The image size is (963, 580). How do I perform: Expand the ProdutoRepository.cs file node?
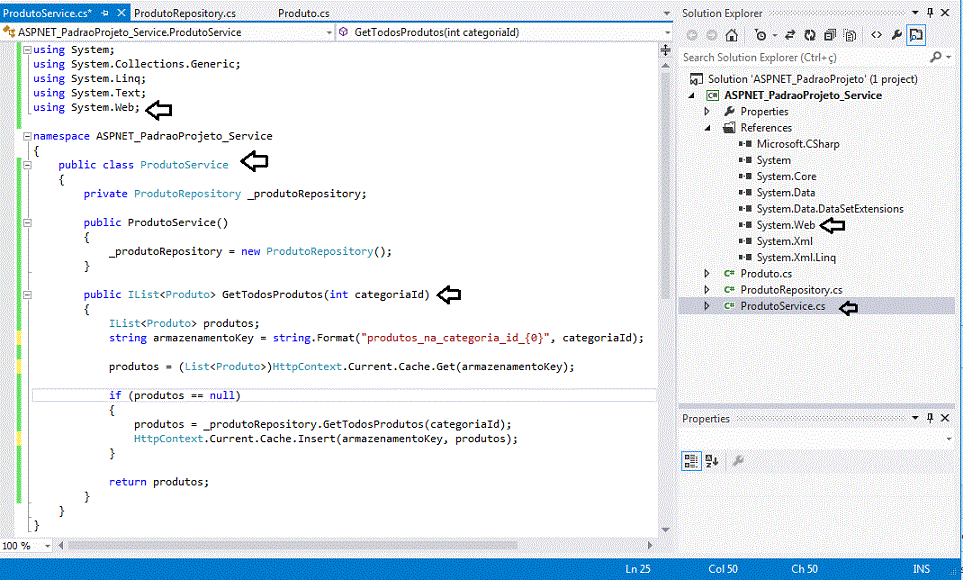[x=707, y=289]
